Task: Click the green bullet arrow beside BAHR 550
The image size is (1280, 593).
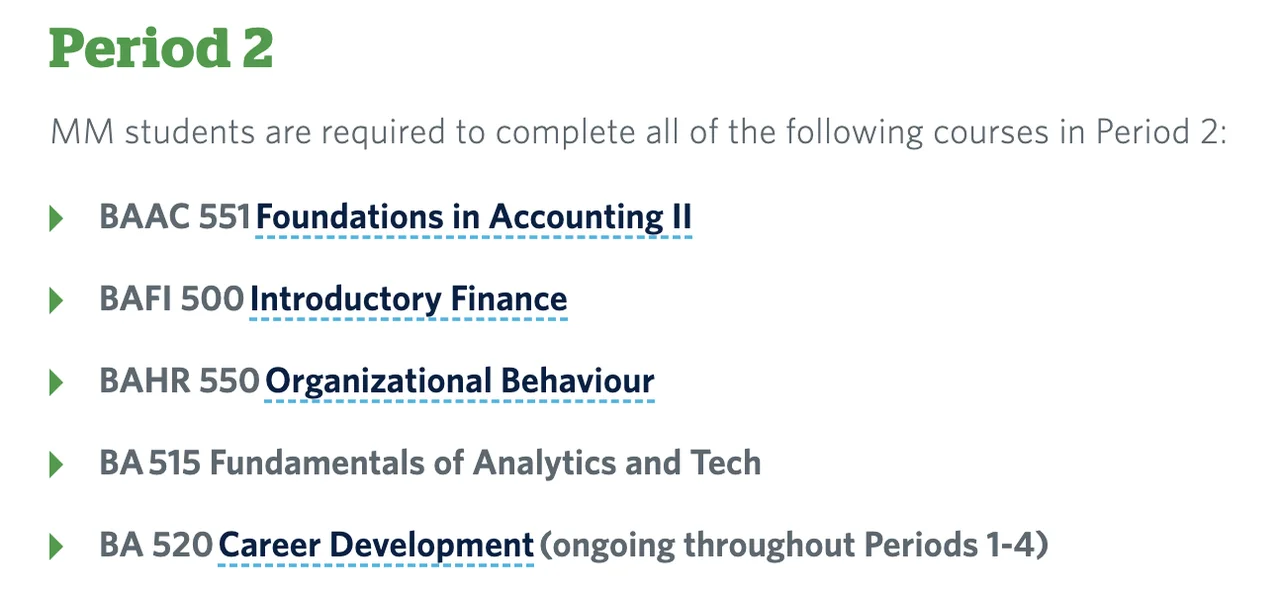Action: click(56, 381)
